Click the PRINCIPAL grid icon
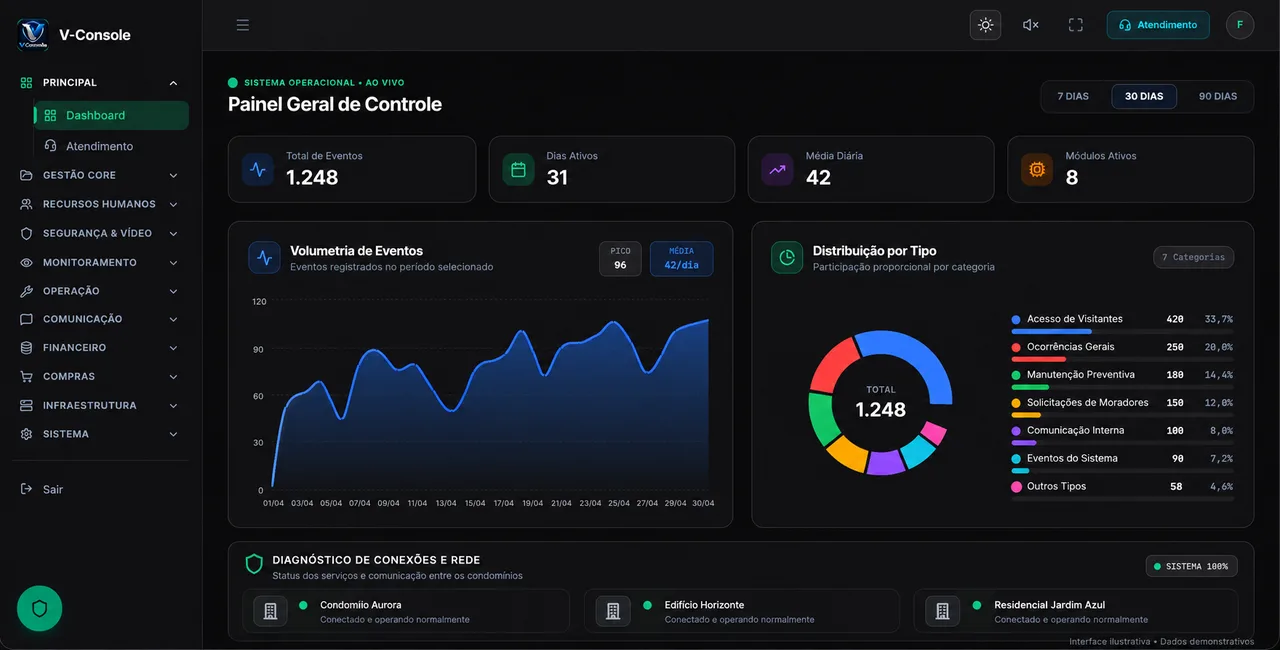Image resolution: width=1280 pixels, height=650 pixels. [x=27, y=83]
